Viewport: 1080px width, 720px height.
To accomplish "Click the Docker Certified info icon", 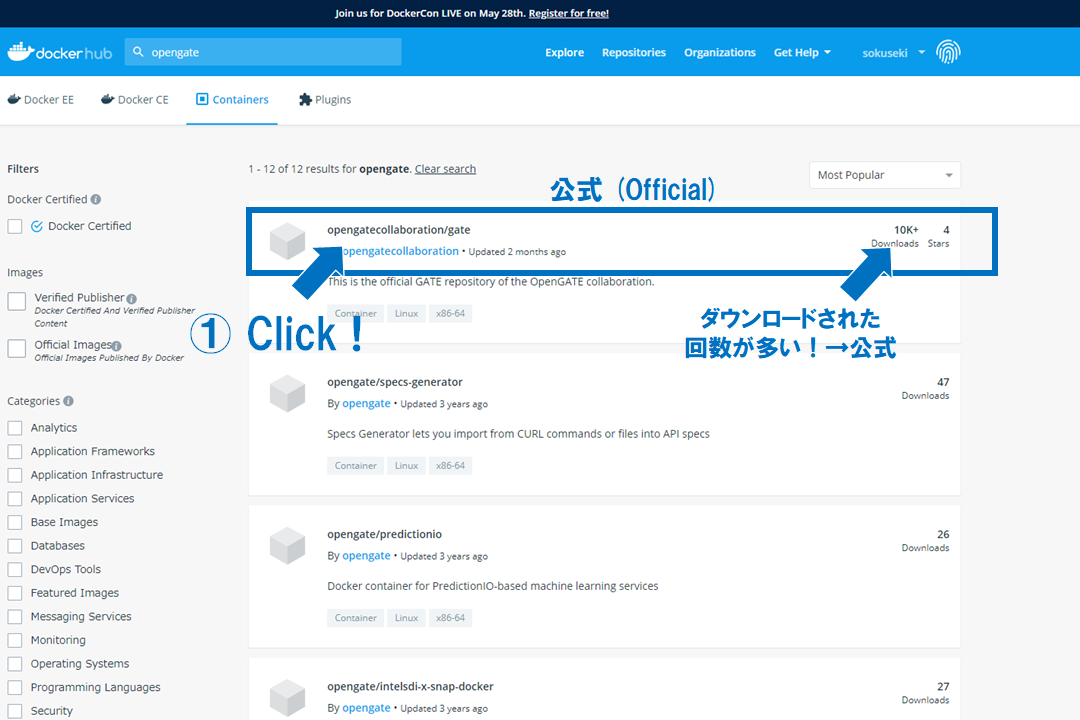I will click(x=96, y=199).
